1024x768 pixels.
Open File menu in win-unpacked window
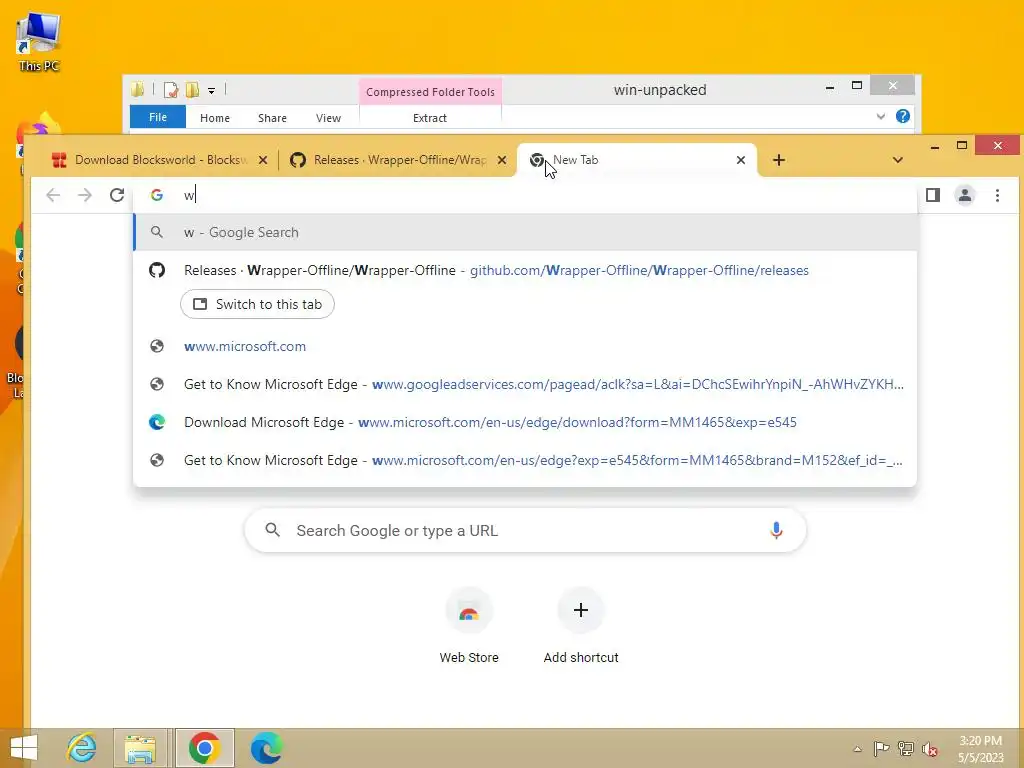(158, 117)
